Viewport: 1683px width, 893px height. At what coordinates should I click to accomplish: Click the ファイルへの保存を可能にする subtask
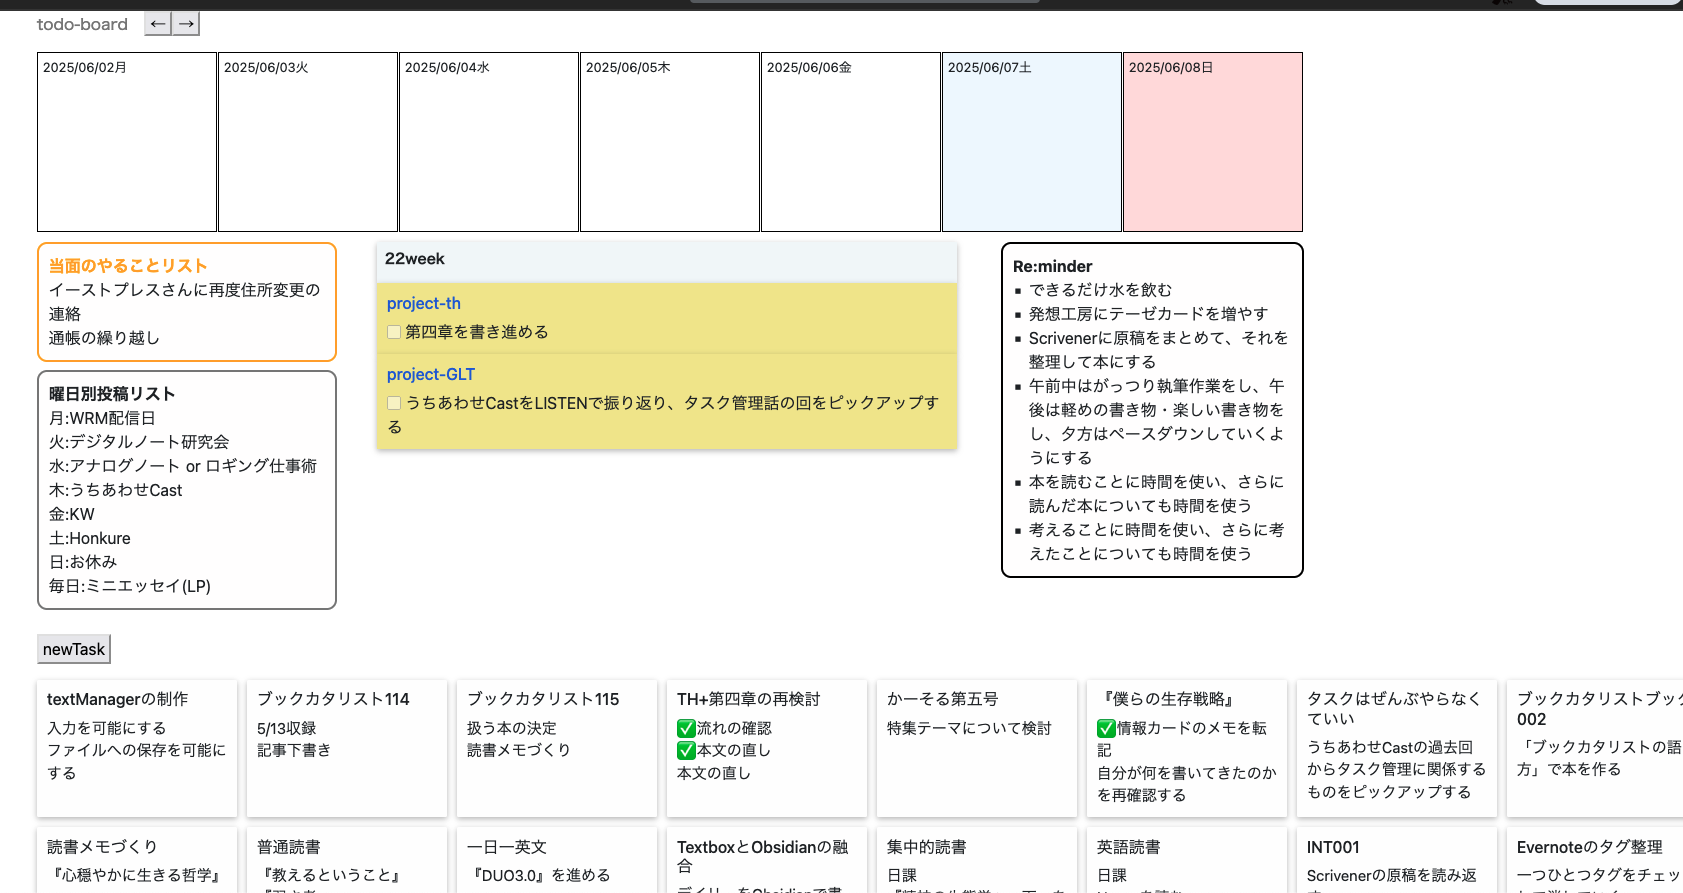click(137, 761)
